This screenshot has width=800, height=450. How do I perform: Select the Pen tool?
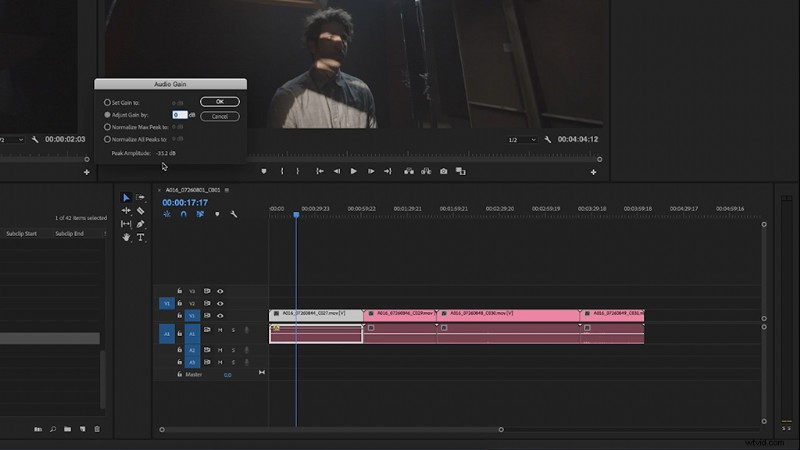click(x=140, y=224)
